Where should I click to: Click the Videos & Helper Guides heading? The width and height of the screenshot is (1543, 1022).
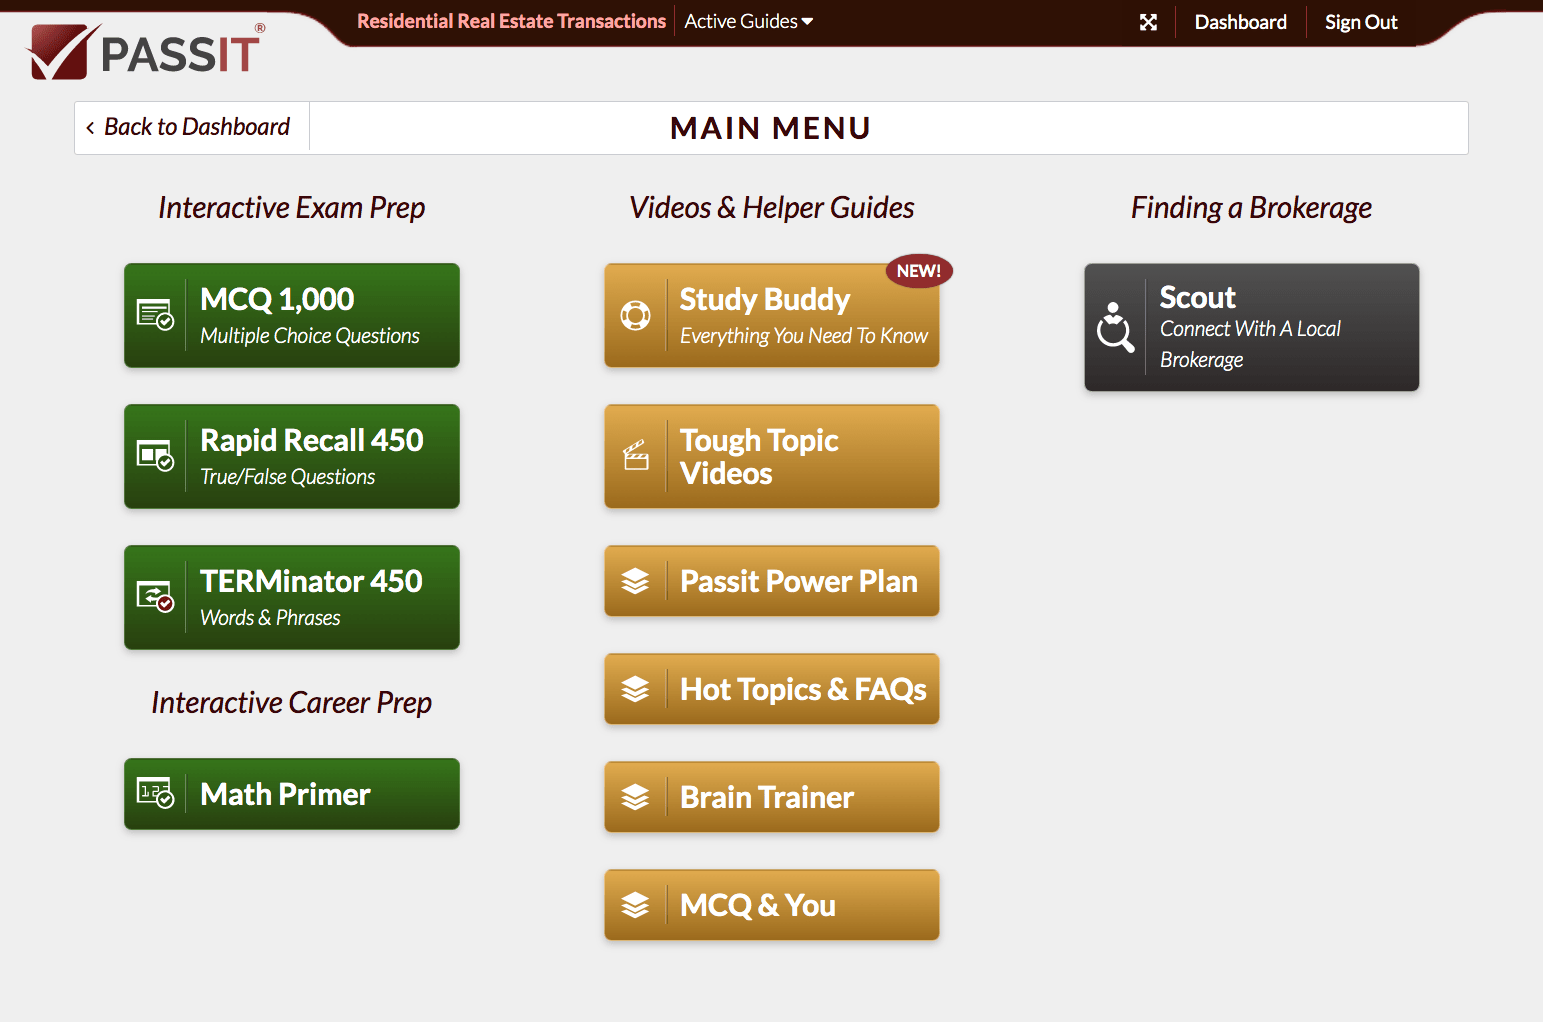[772, 207]
